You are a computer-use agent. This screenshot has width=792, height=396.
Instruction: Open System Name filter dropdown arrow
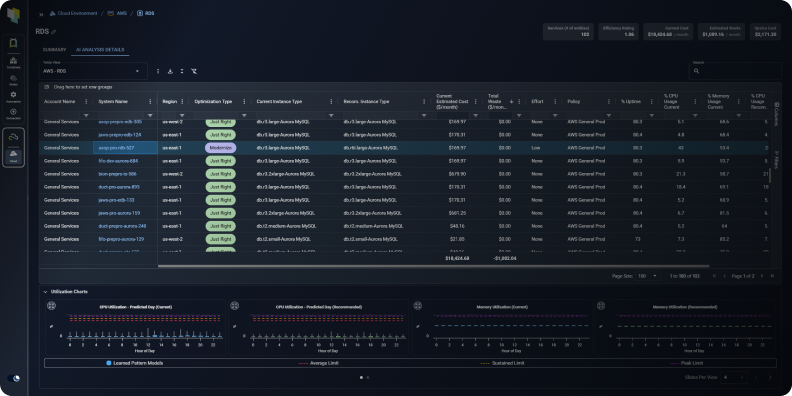[x=150, y=116]
